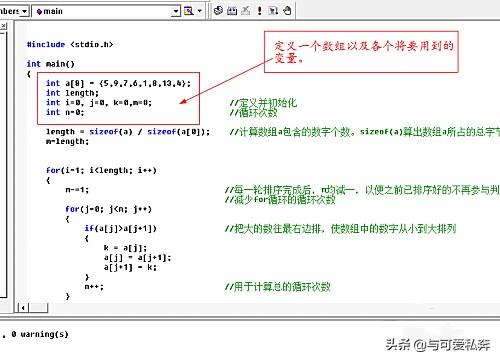Click the int n=0; line

(65, 112)
